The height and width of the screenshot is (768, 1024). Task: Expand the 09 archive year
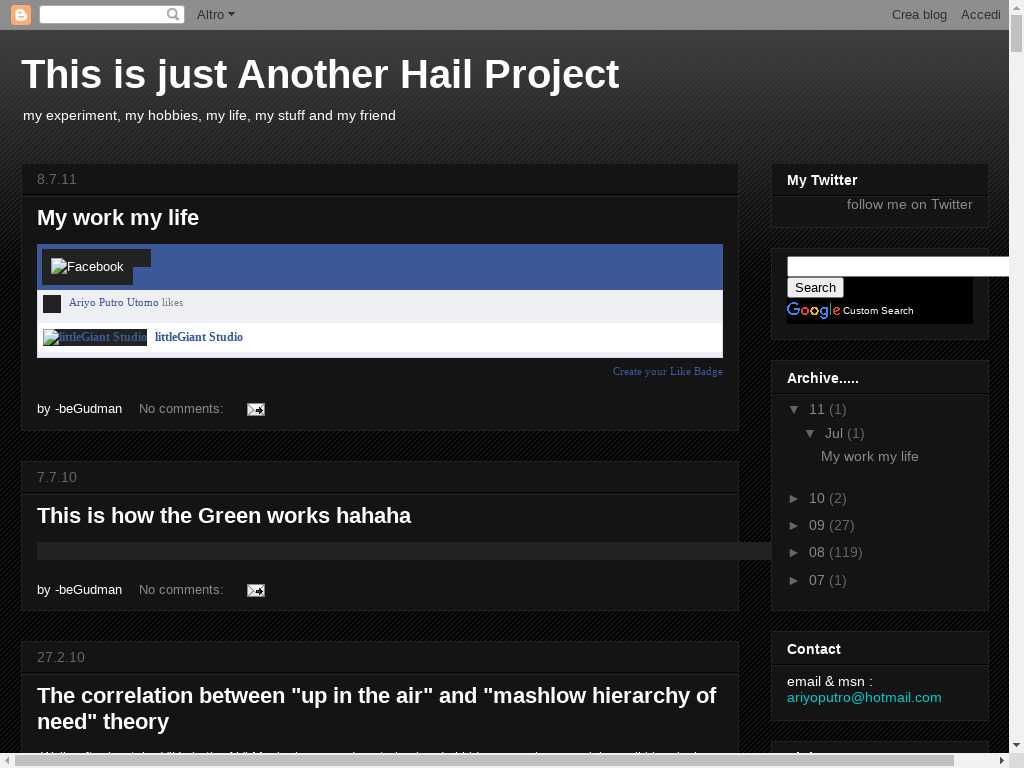coord(795,525)
